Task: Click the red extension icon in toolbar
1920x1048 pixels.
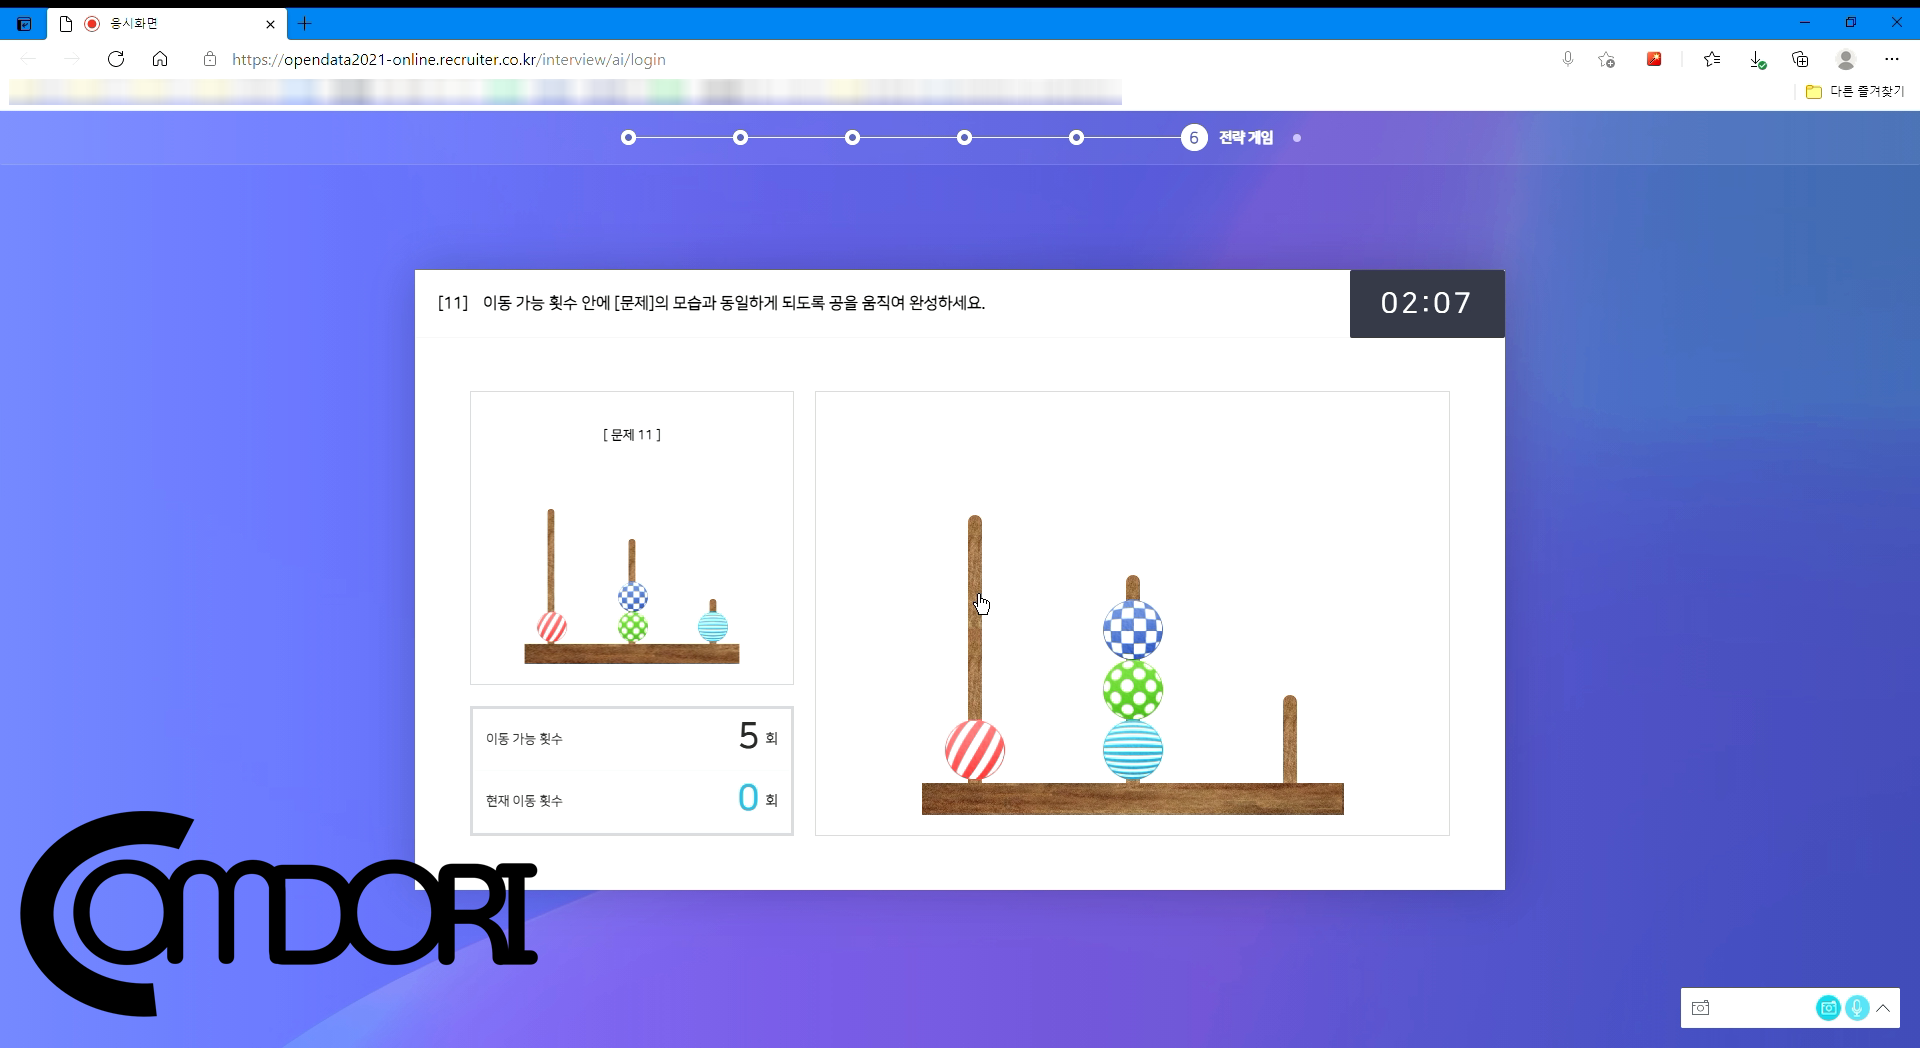Action: [1654, 59]
